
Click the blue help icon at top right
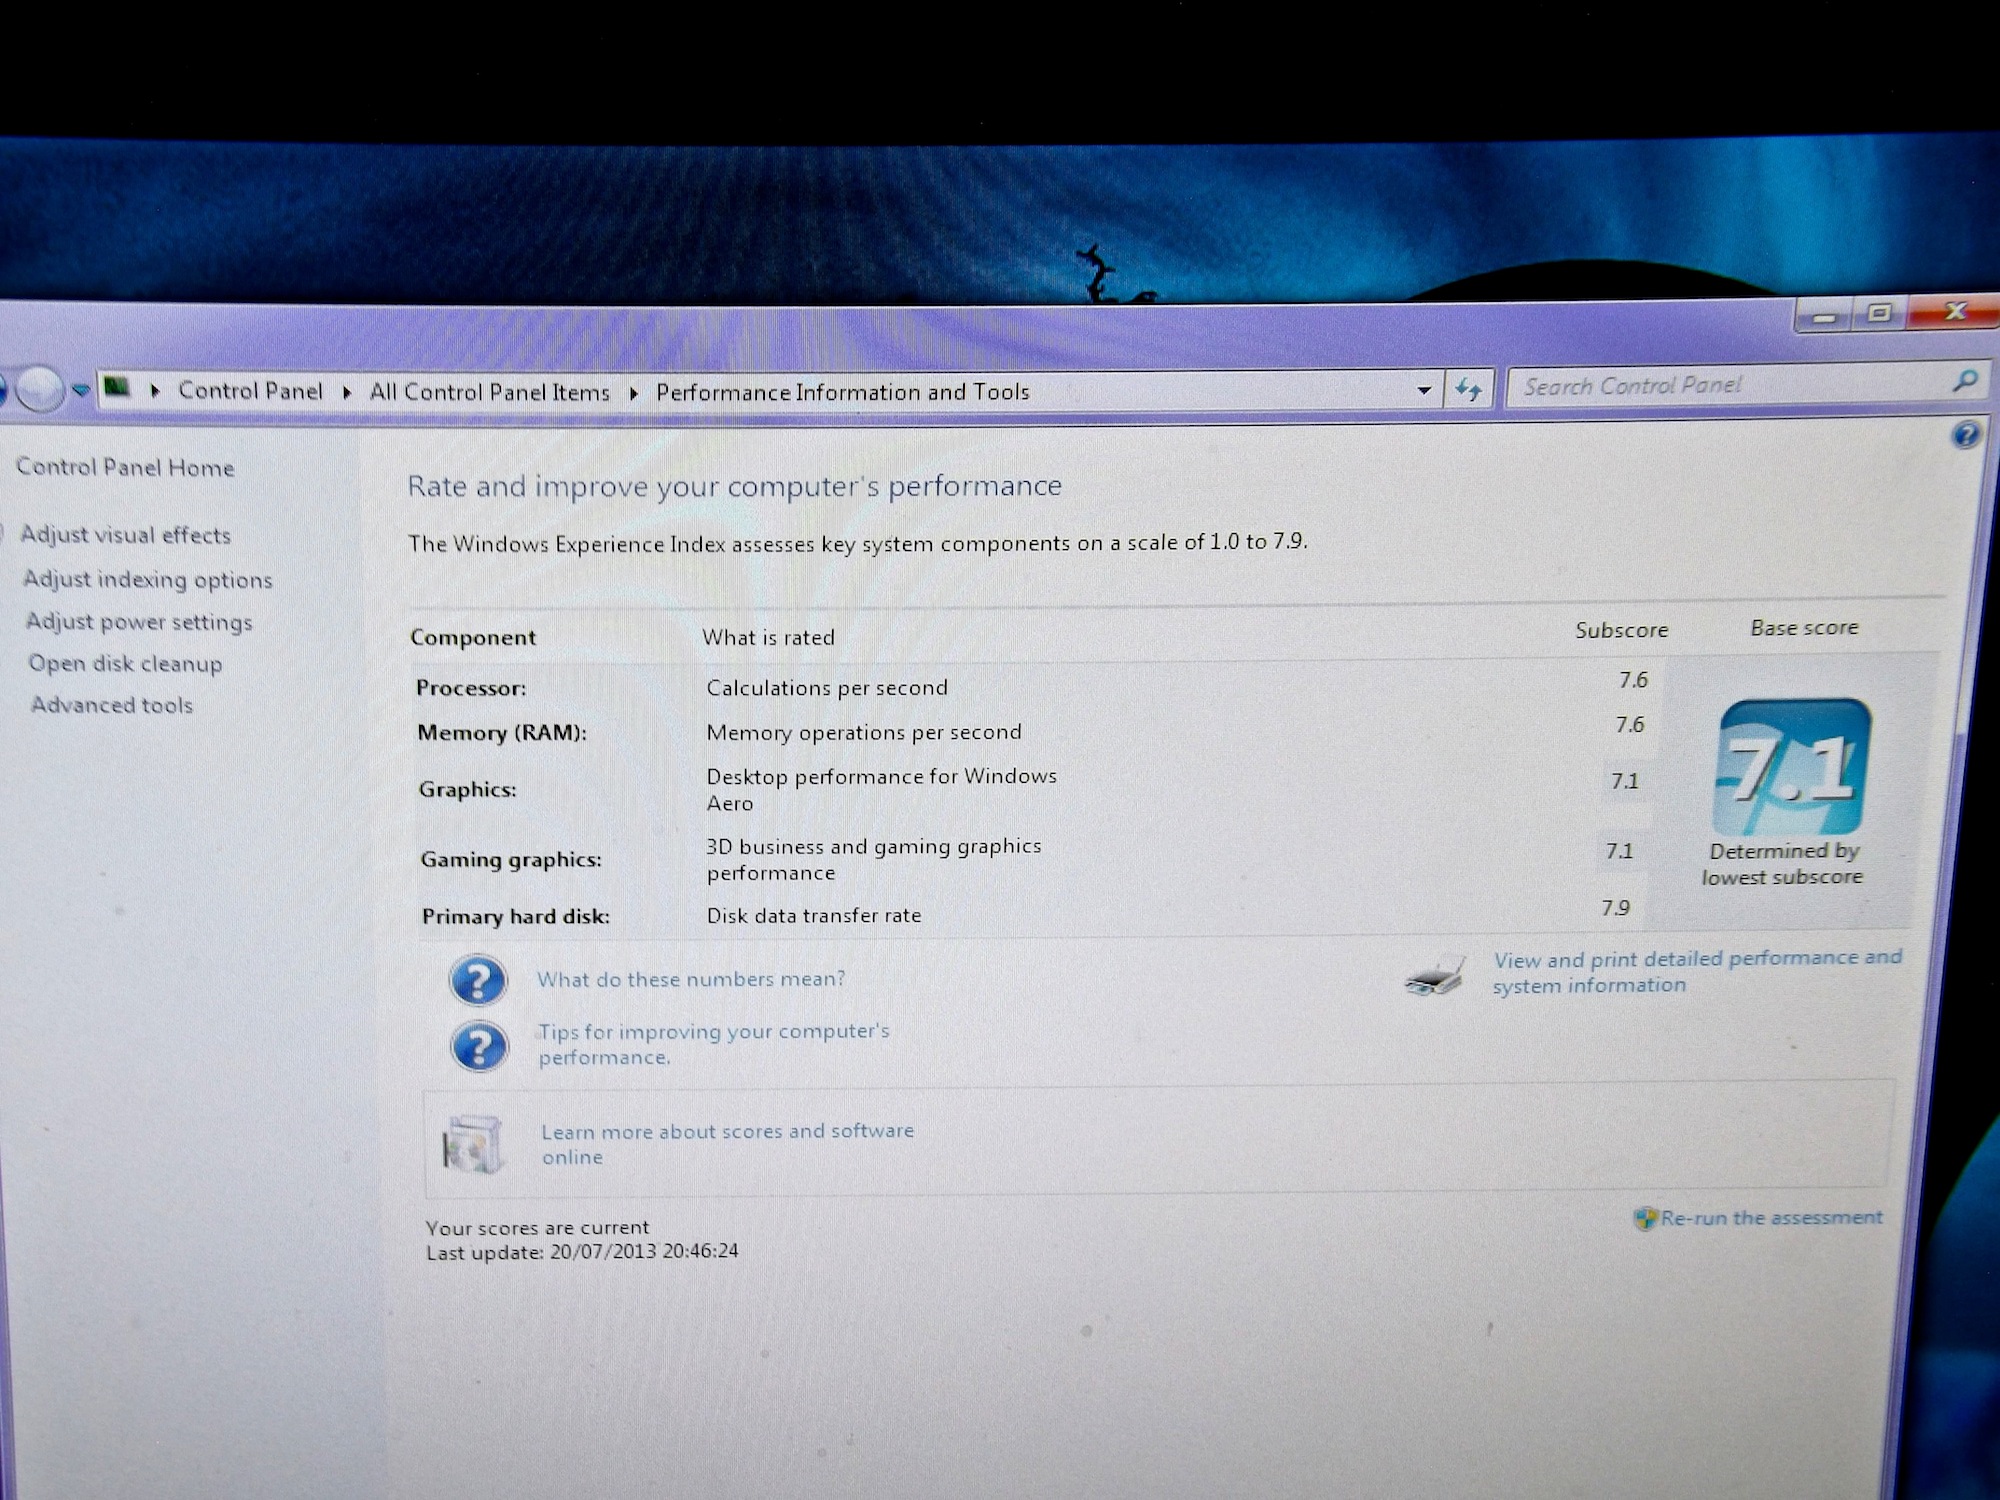pyautogui.click(x=1965, y=435)
